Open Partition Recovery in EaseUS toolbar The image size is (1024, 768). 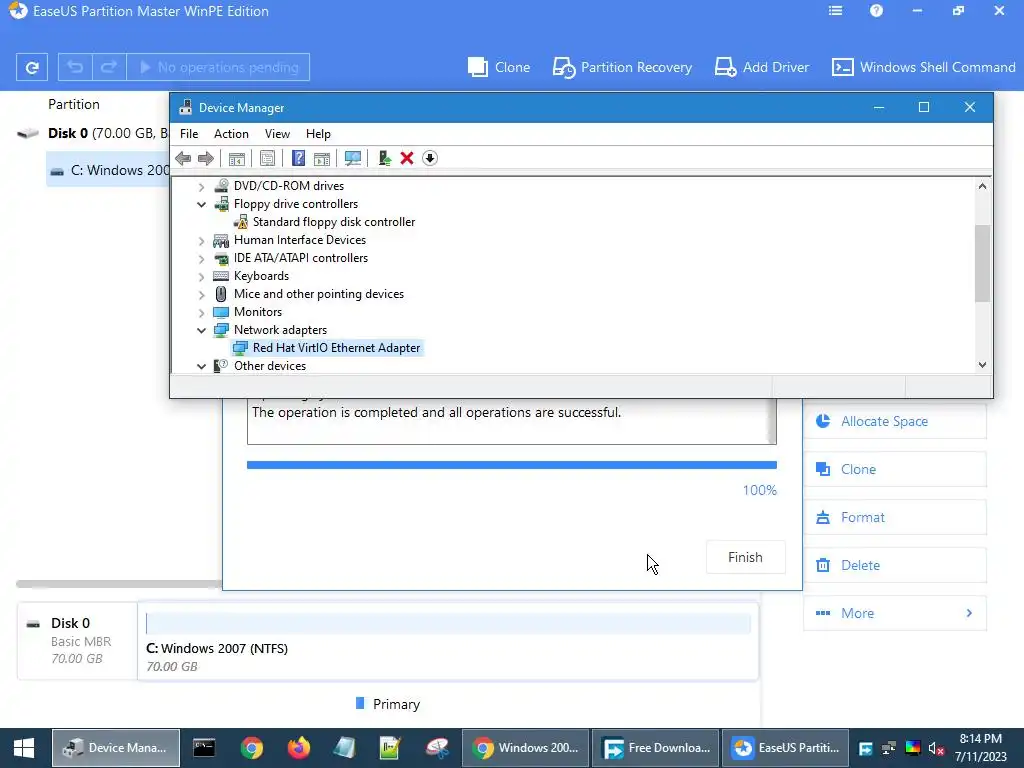(622, 67)
